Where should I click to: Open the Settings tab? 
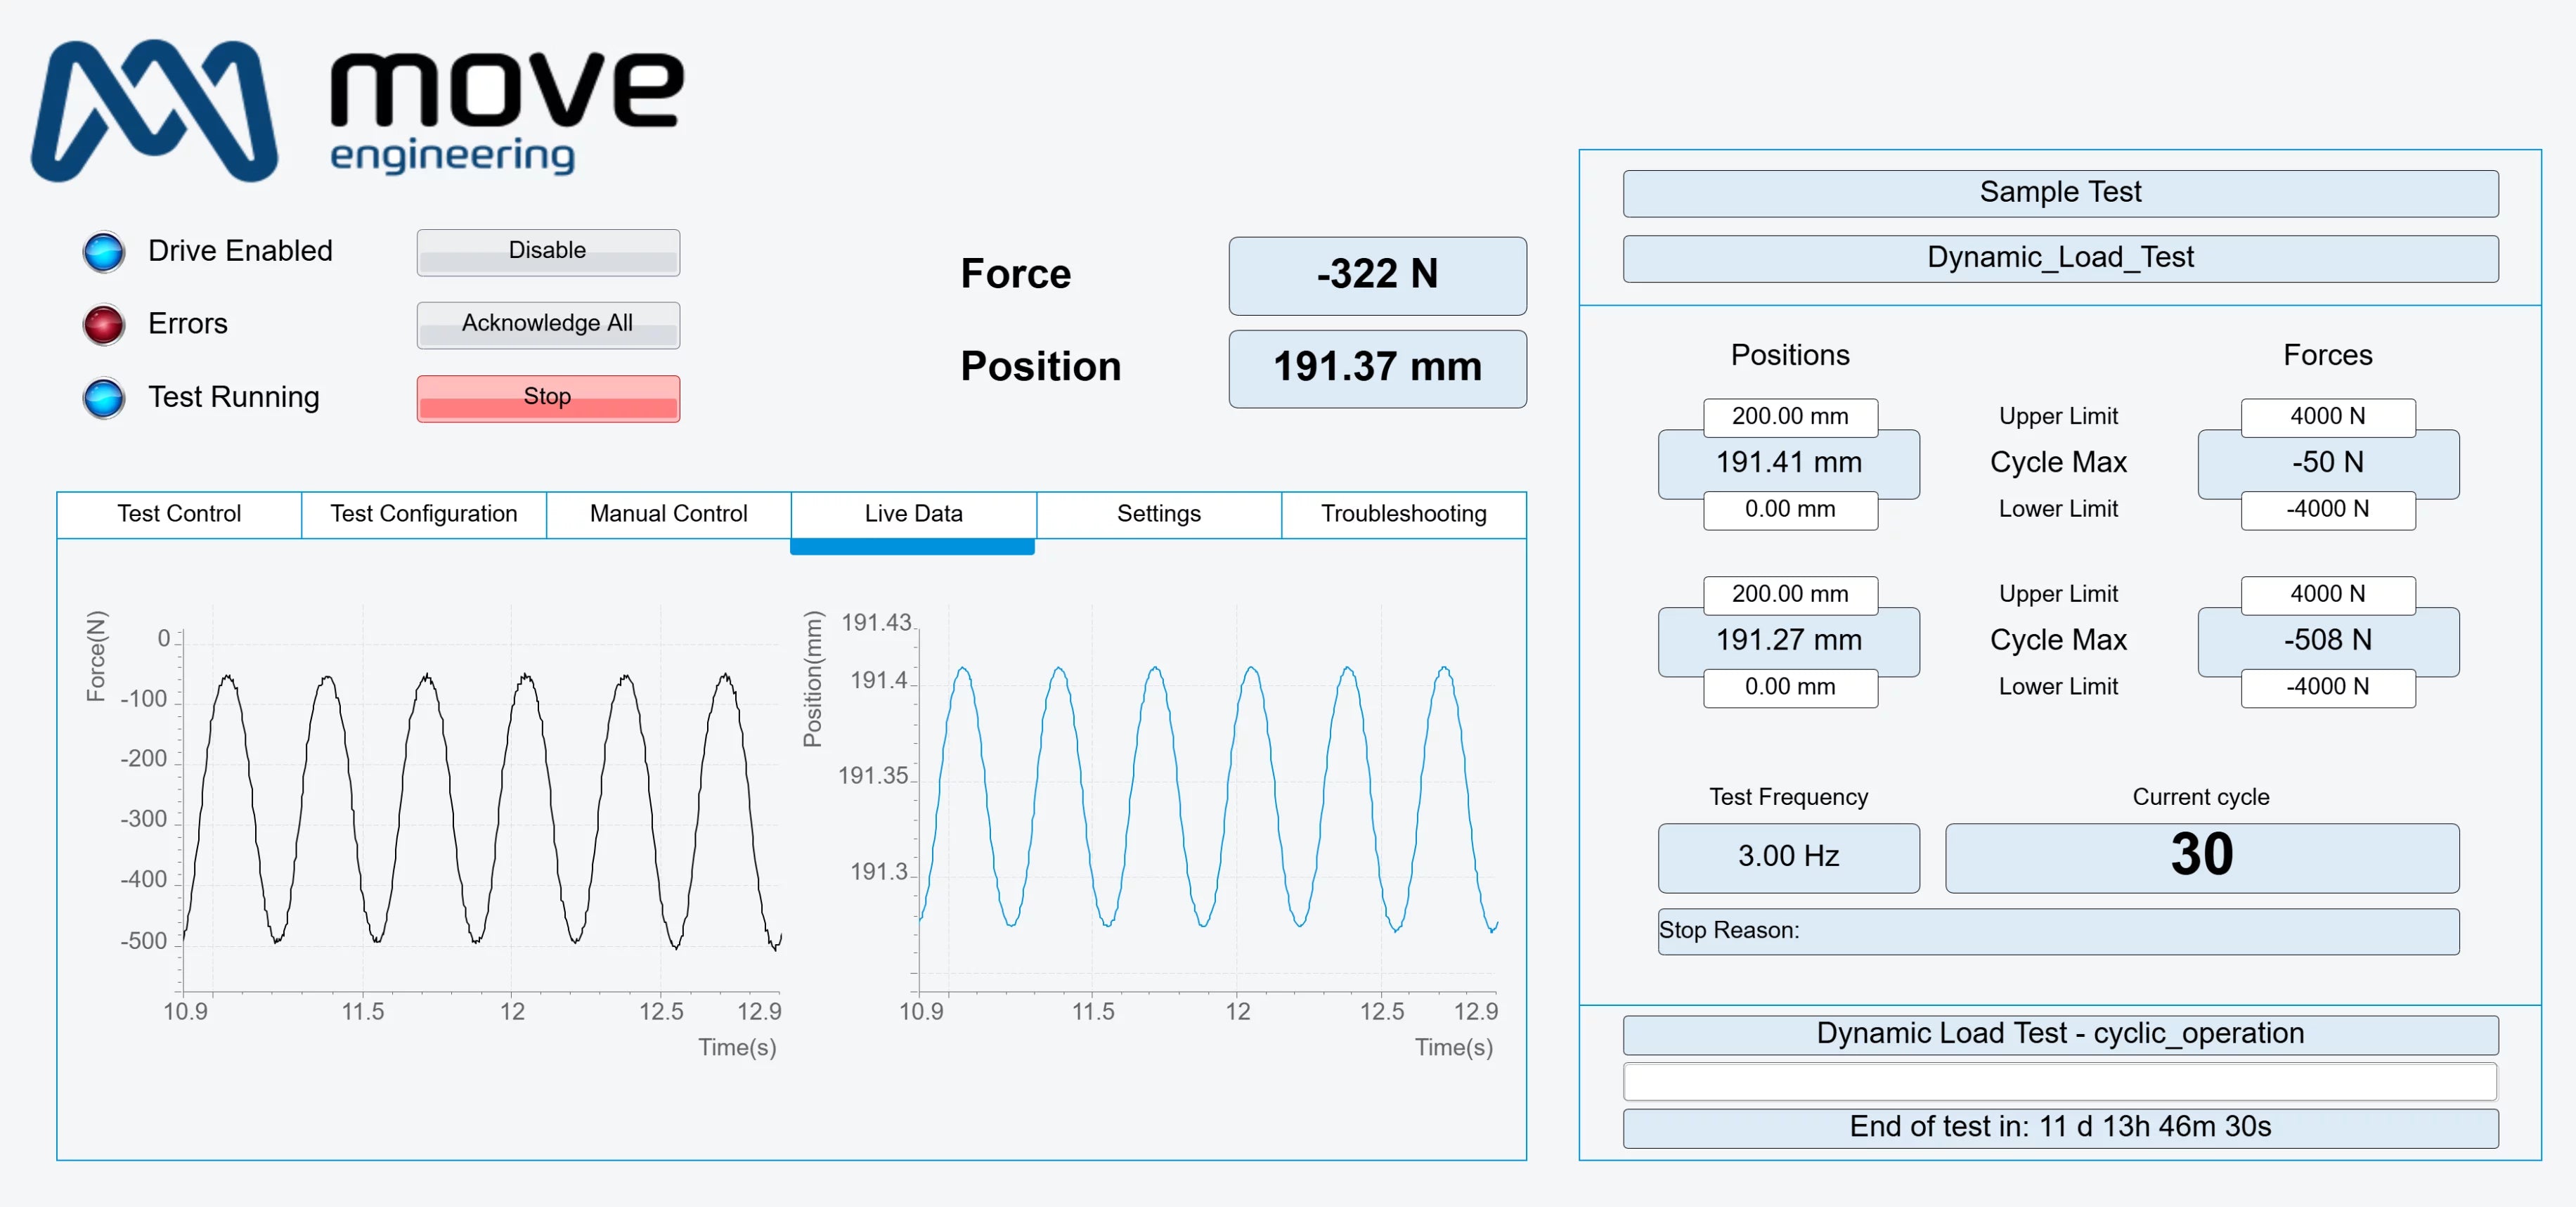point(1158,514)
